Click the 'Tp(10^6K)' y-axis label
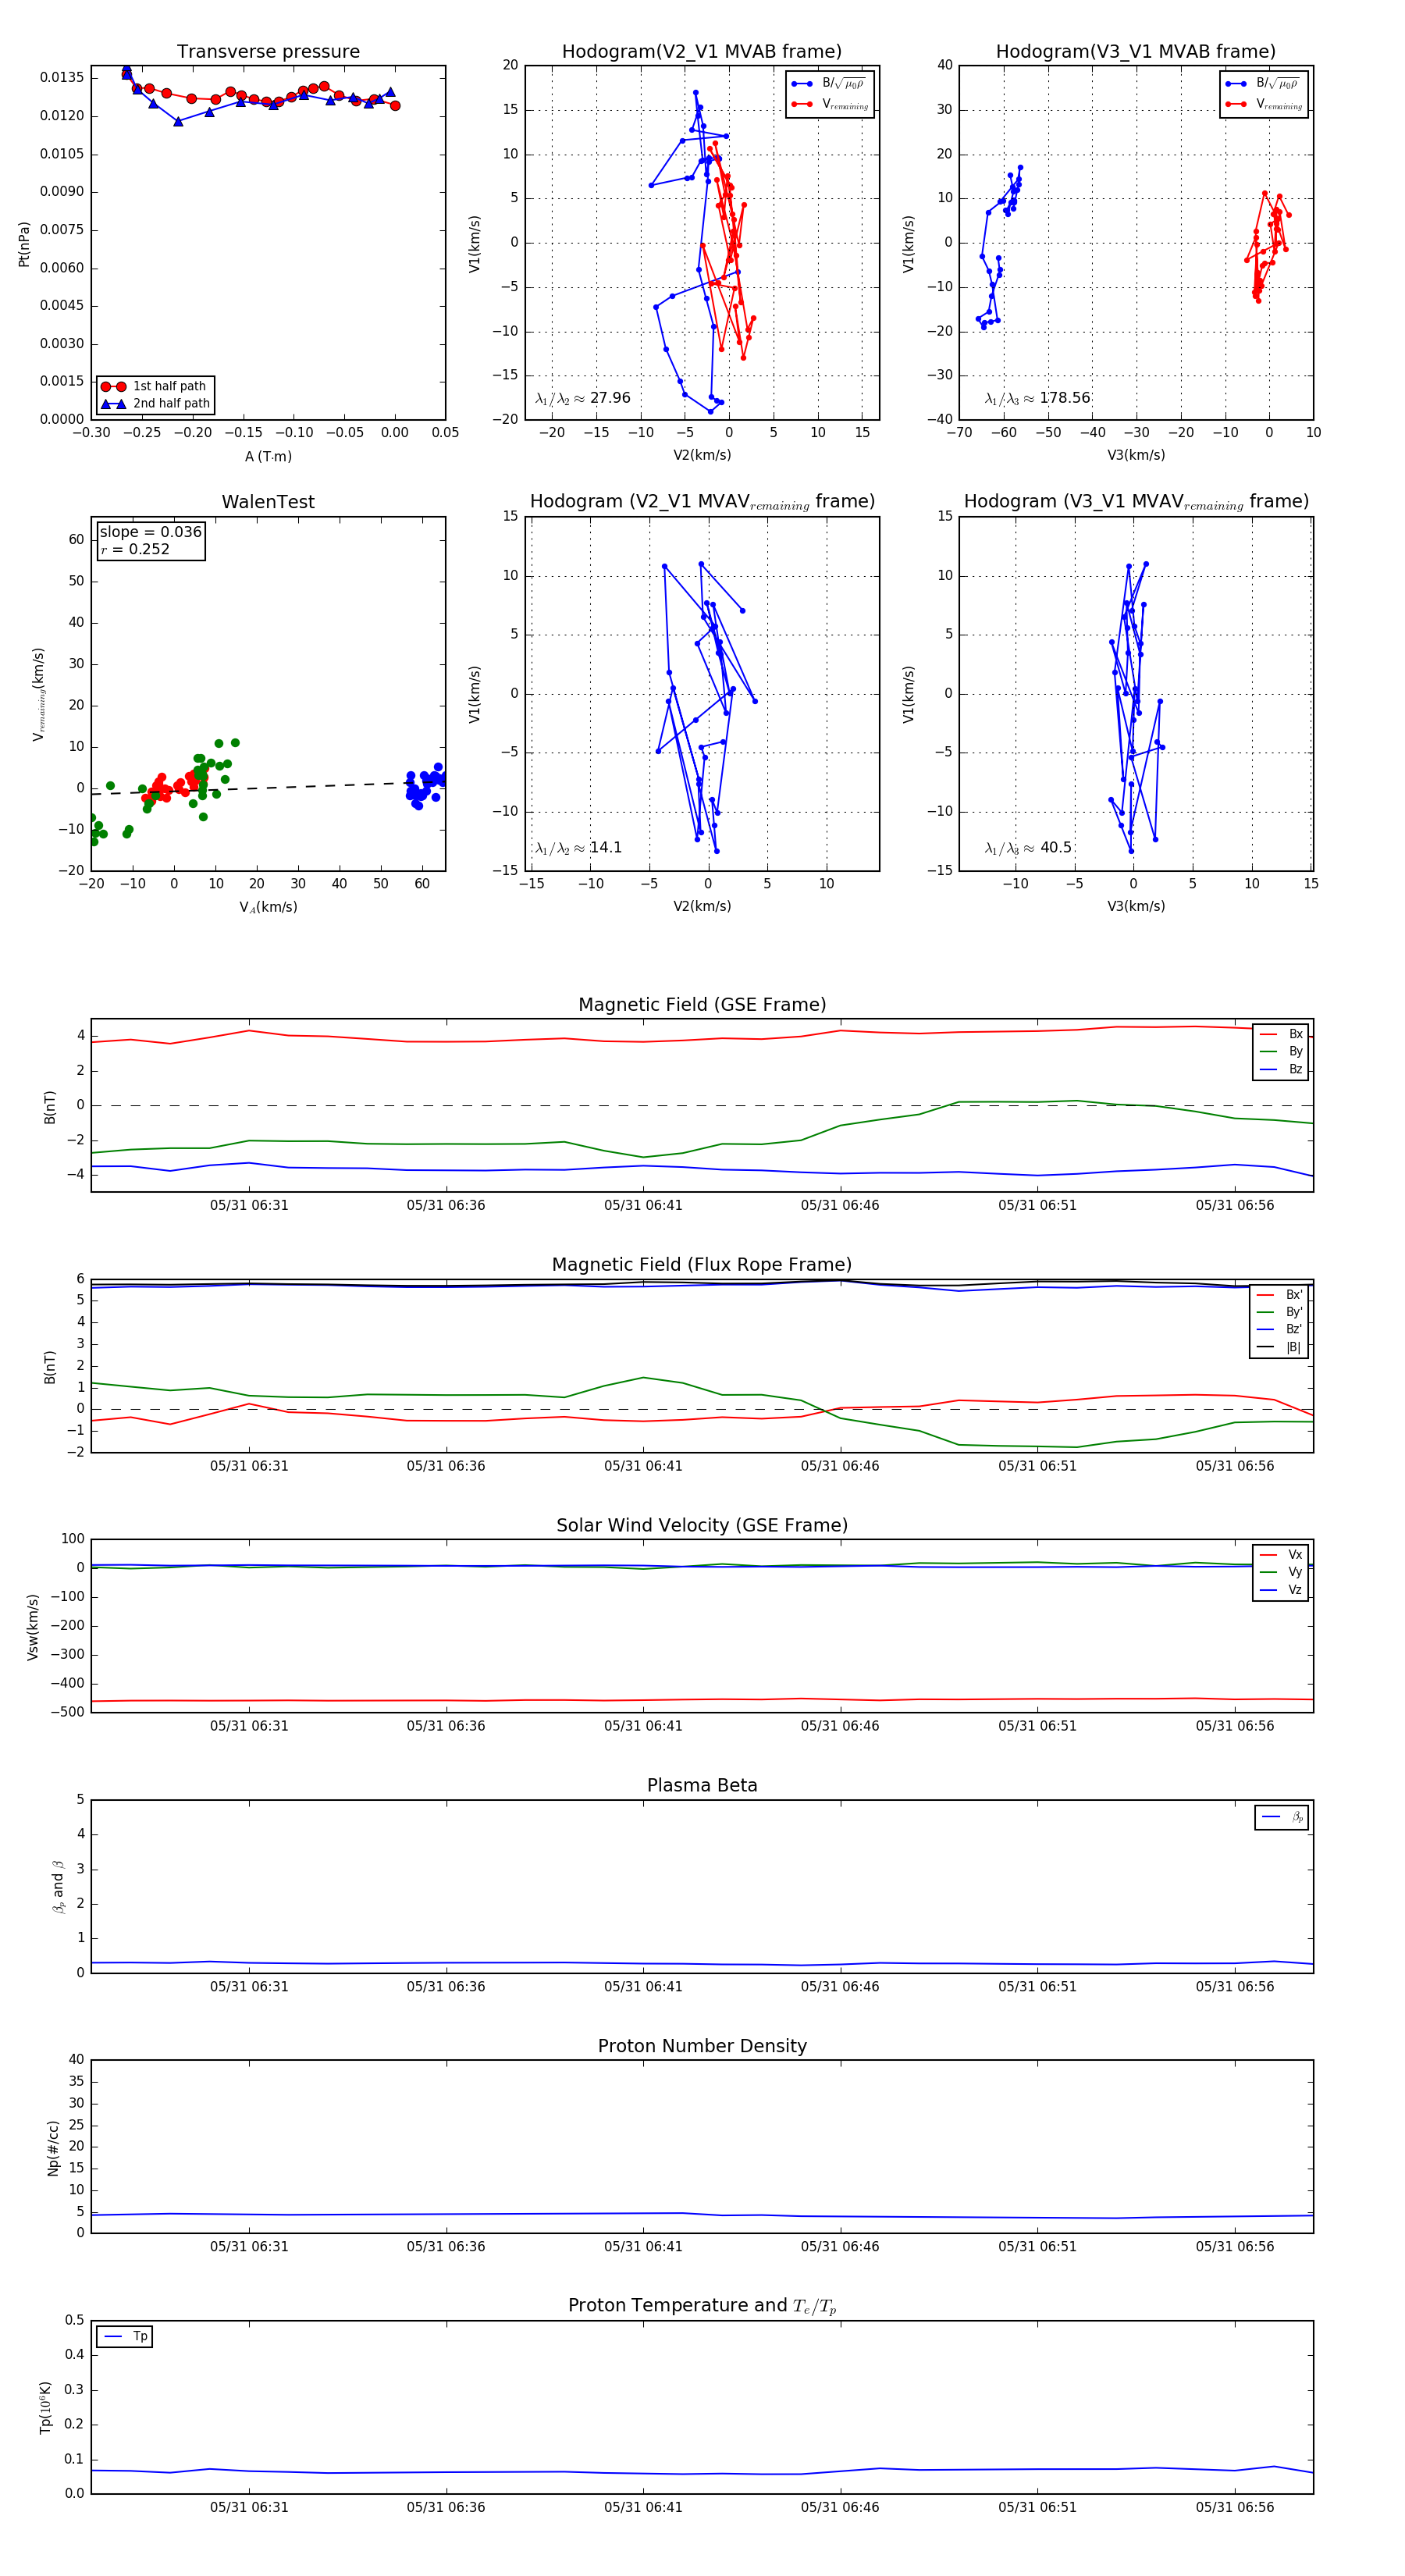The image size is (1405, 2576). pyautogui.click(x=45, y=2406)
